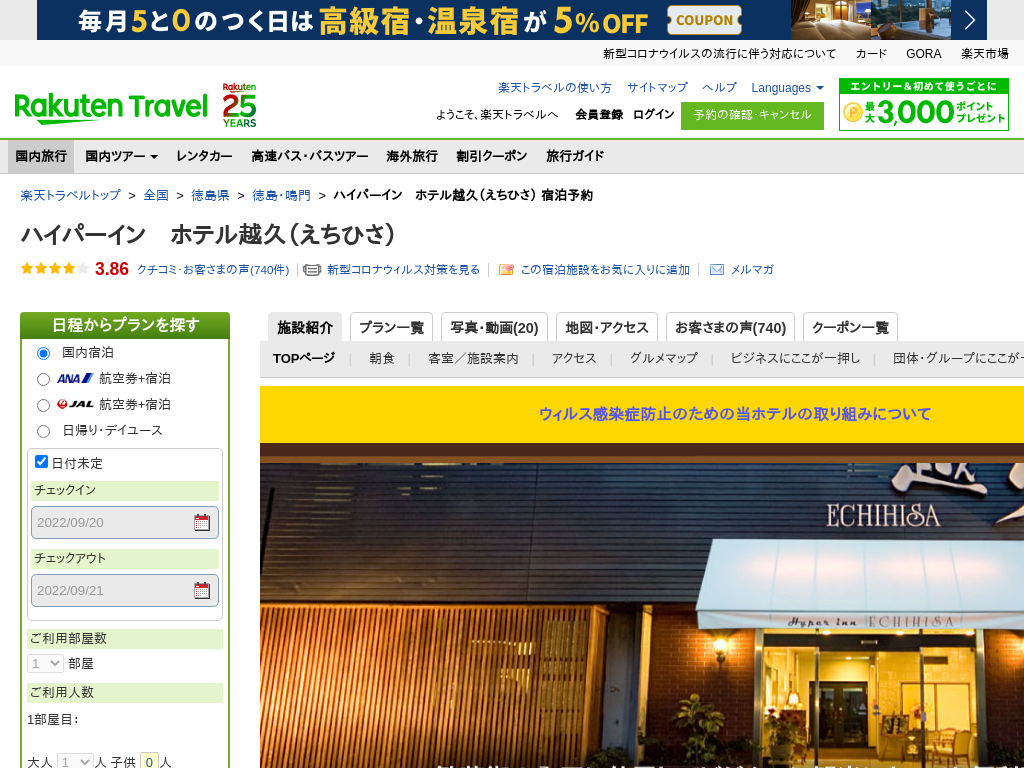Click the 25 Years anniversary badge
The image size is (1024, 768).
(x=239, y=105)
